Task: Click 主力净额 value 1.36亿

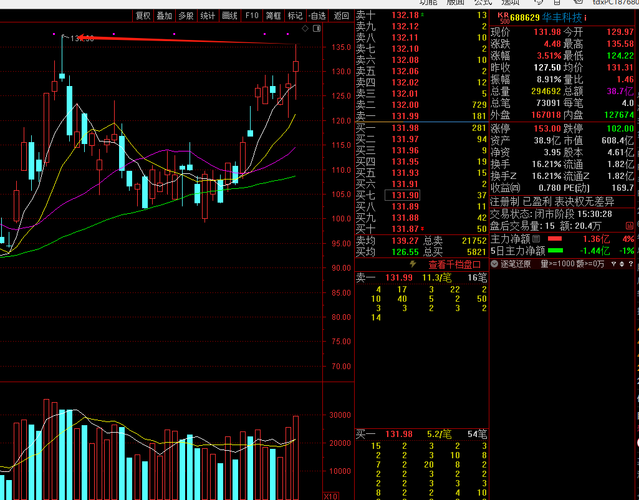Action: point(596,239)
